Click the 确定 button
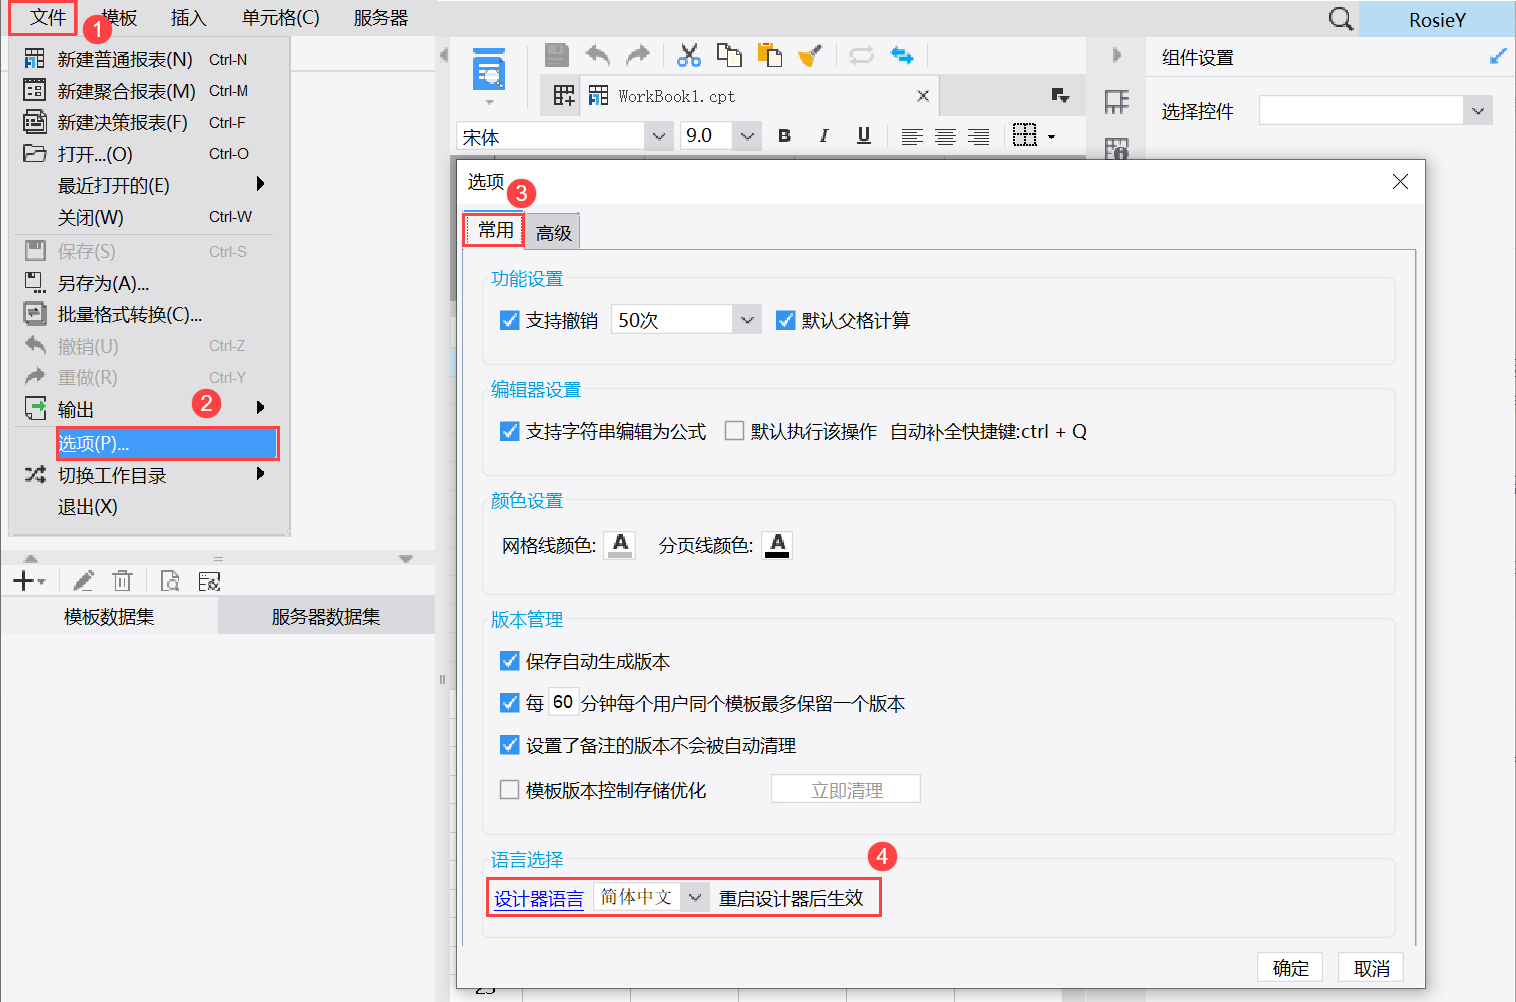The width and height of the screenshot is (1516, 1002). pyautogui.click(x=1290, y=967)
